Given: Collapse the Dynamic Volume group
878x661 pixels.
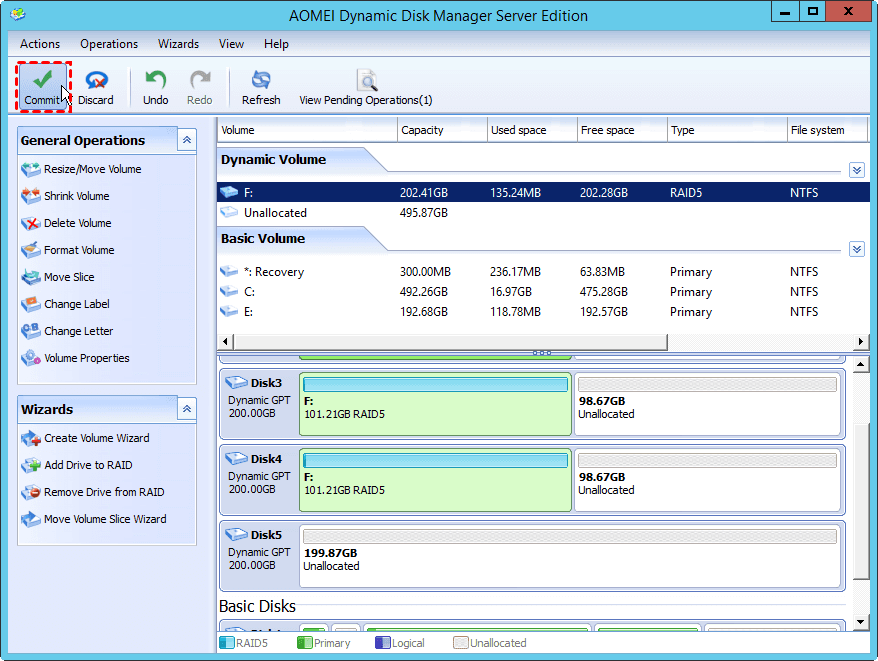Looking at the screenshot, I should pos(856,170).
